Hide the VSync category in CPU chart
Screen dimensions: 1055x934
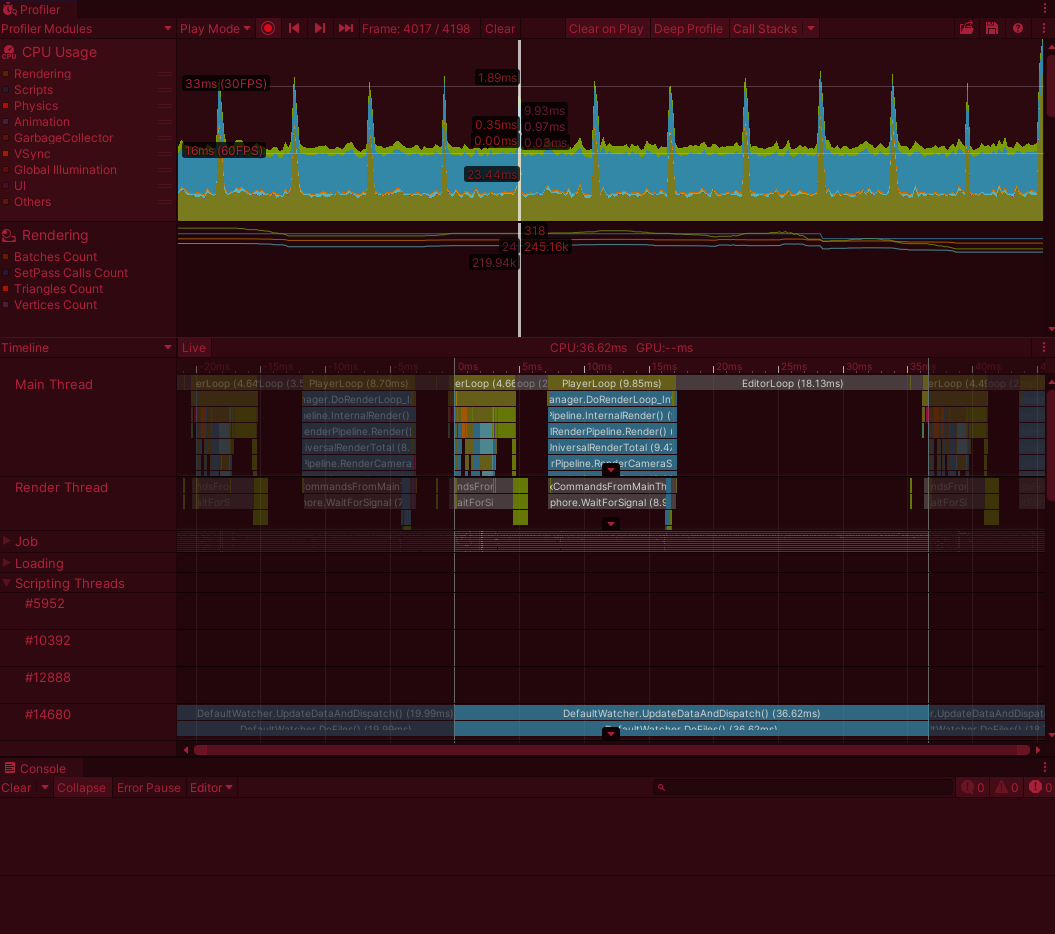coord(30,153)
